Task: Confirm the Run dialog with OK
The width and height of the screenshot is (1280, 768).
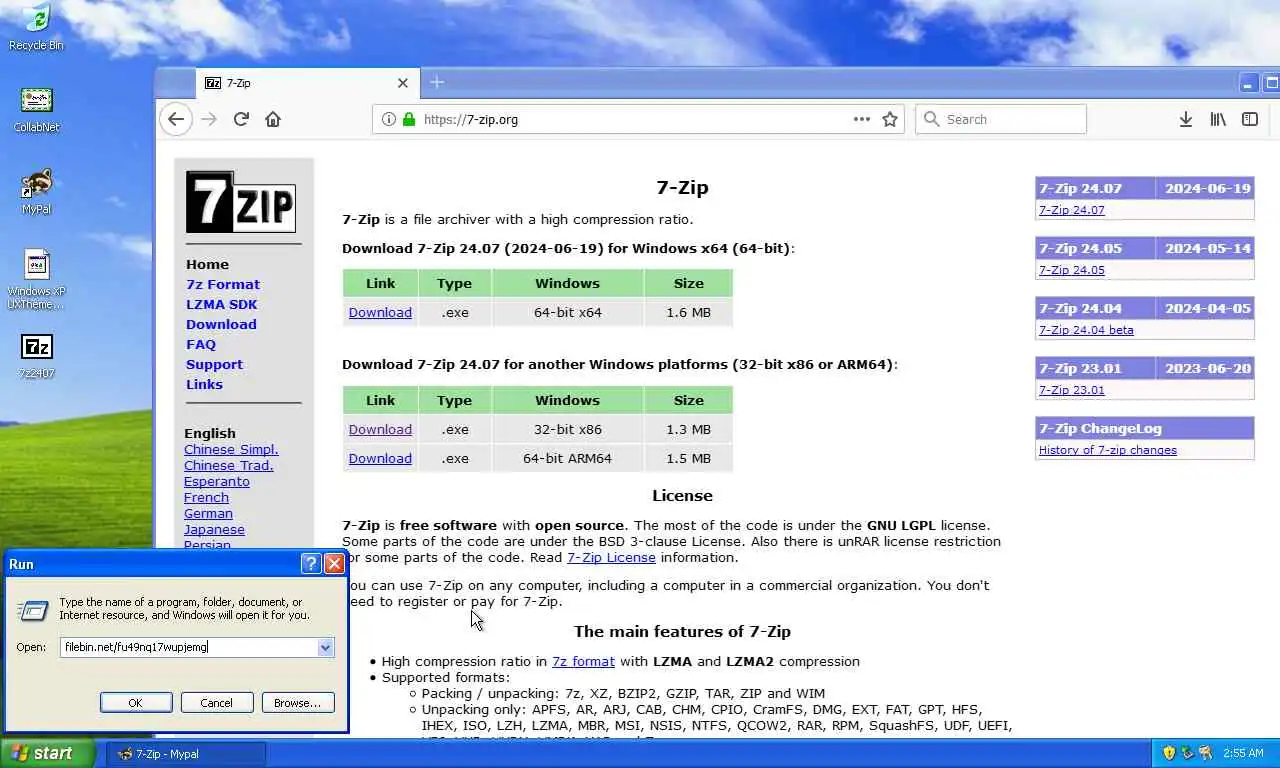Action: pos(136,703)
